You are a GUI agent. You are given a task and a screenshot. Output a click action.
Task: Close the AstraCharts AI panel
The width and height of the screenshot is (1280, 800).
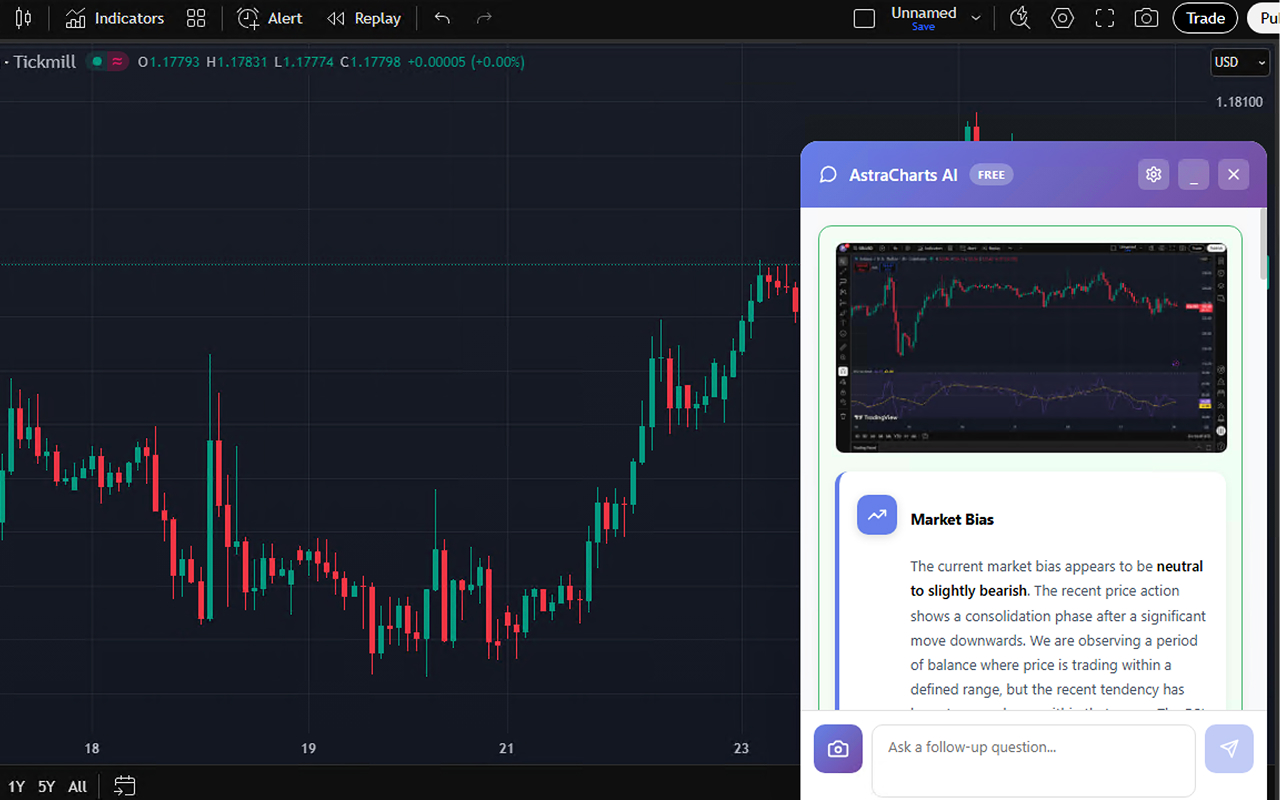click(x=1233, y=174)
